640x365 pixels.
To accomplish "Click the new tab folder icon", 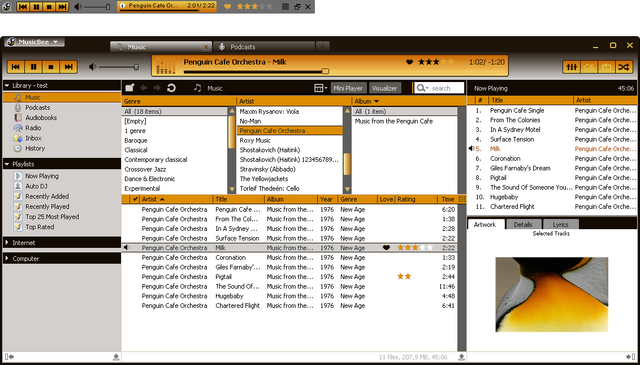I will click(130, 88).
